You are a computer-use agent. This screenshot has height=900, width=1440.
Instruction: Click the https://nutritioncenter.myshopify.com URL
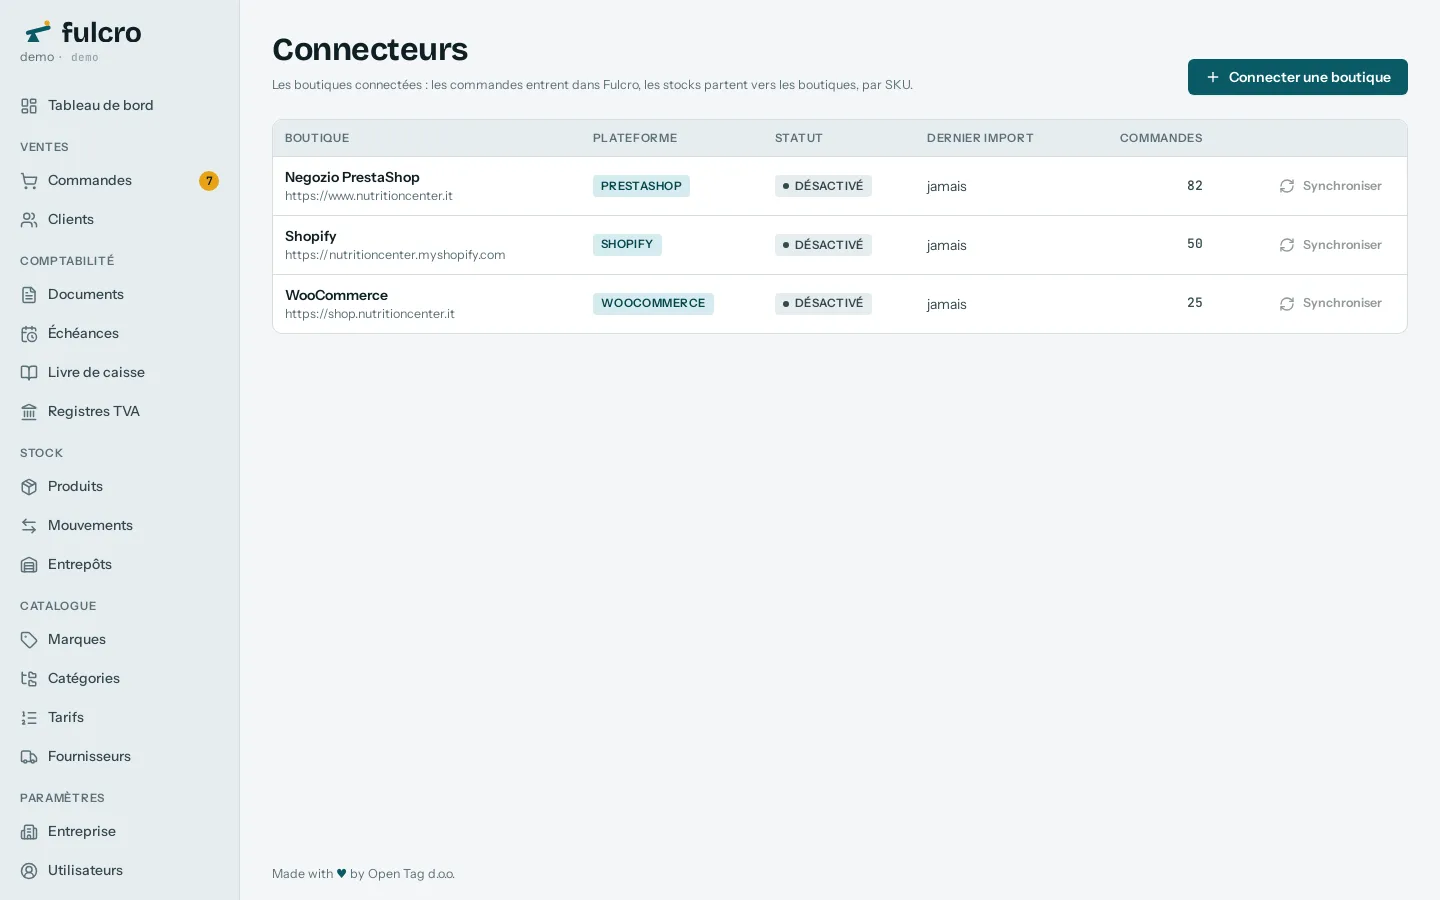tap(395, 255)
